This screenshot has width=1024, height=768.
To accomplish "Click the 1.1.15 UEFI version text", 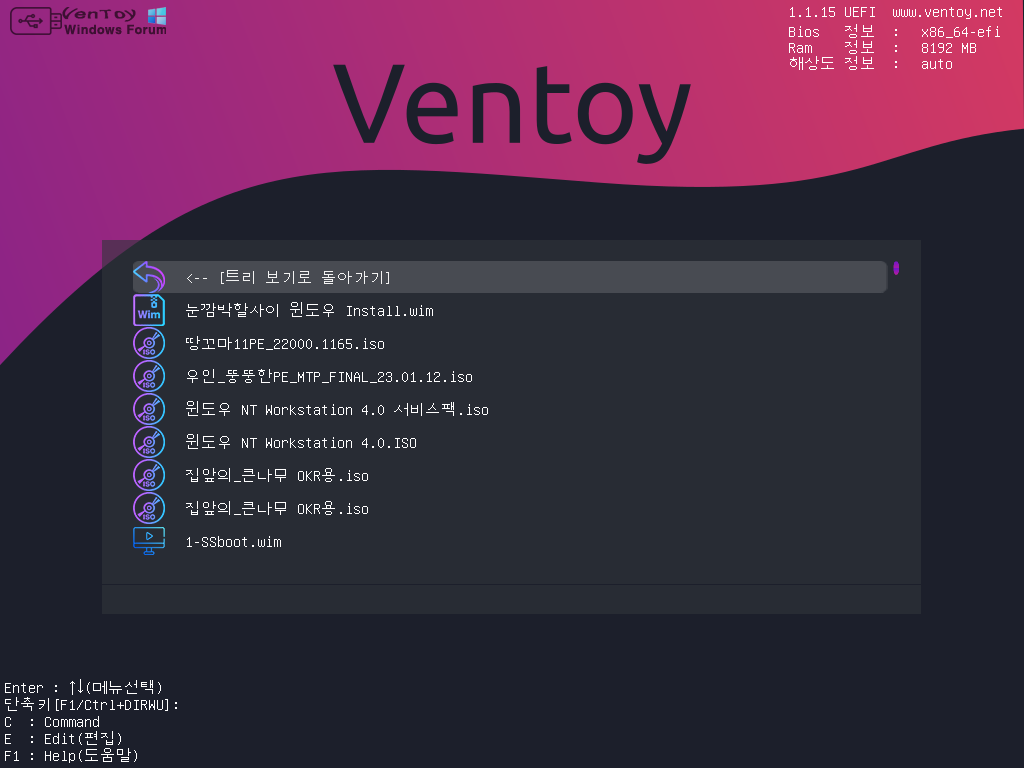I will [831, 12].
